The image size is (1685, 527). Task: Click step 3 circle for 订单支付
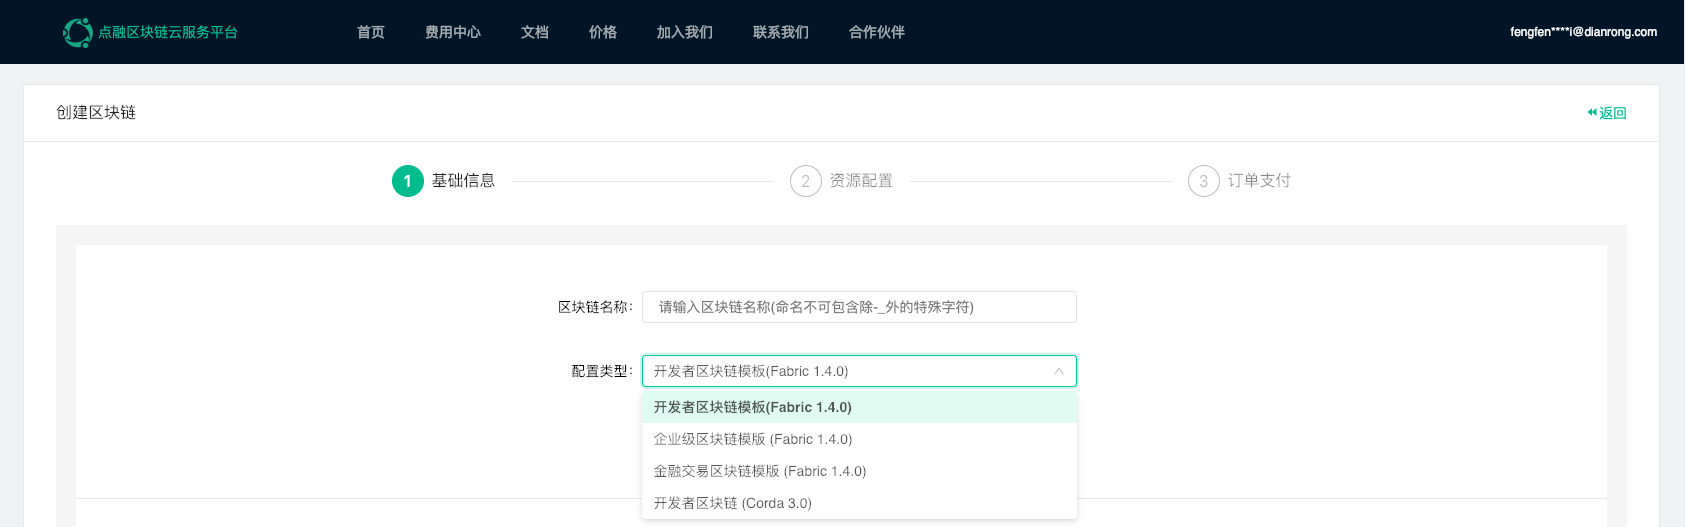click(x=1204, y=181)
